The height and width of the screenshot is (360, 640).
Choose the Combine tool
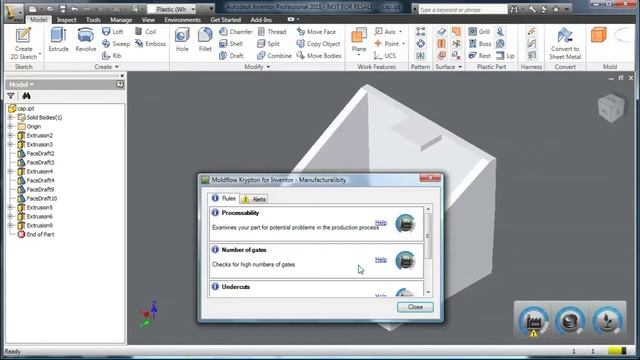click(274, 56)
